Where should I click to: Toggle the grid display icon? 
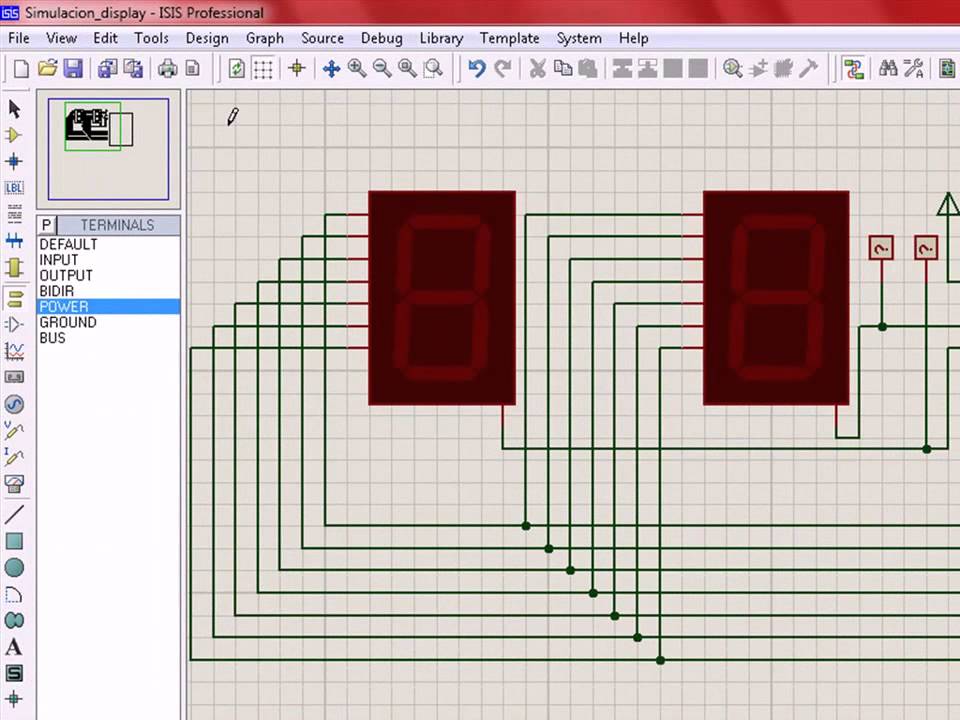click(263, 69)
